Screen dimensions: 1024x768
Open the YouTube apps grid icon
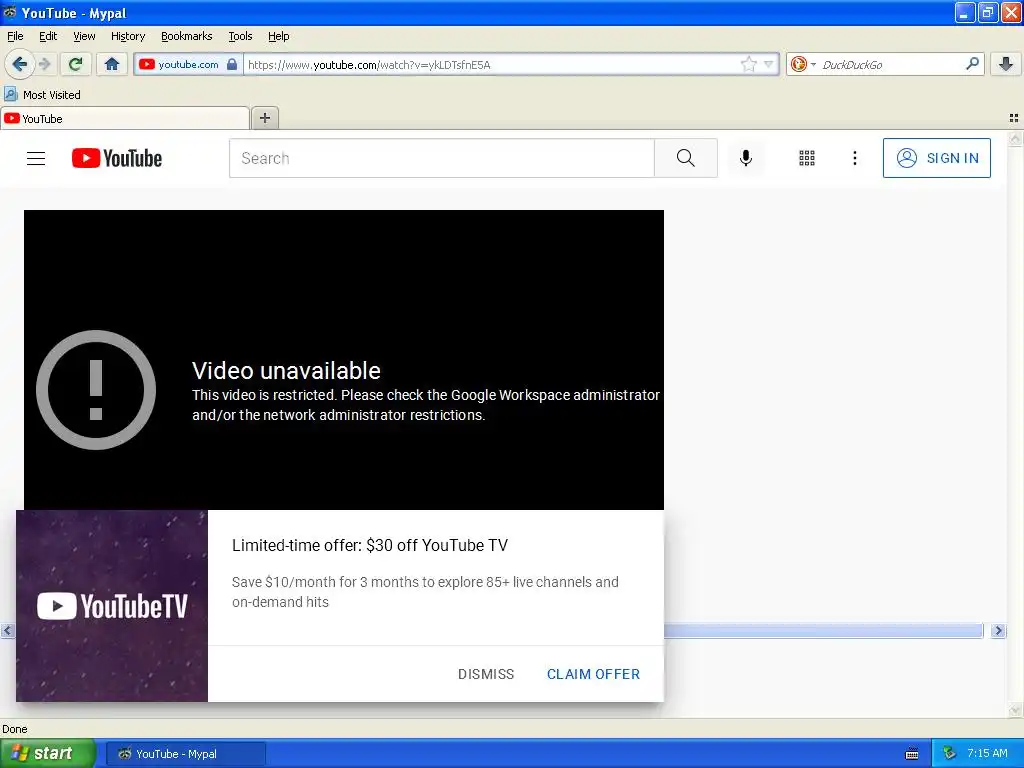(x=807, y=158)
